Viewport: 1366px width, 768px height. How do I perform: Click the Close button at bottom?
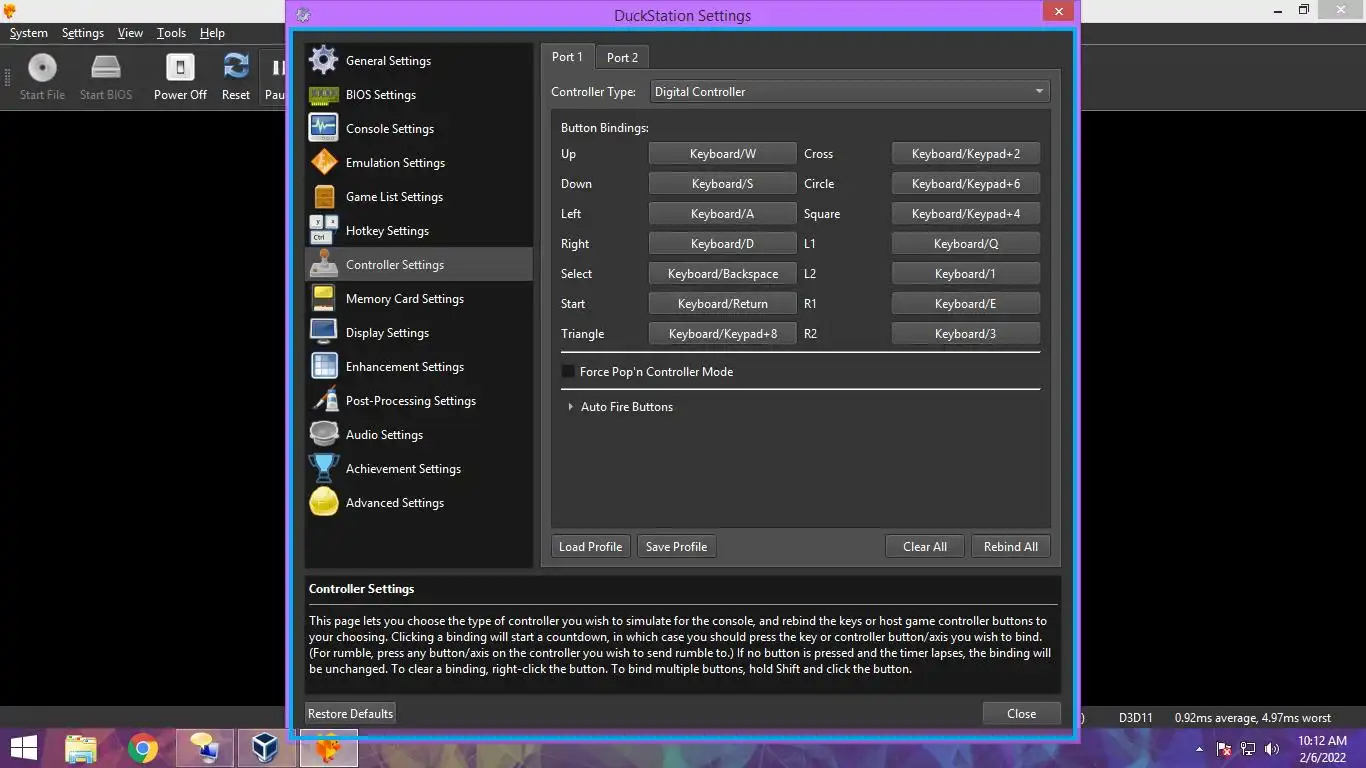(x=1021, y=714)
